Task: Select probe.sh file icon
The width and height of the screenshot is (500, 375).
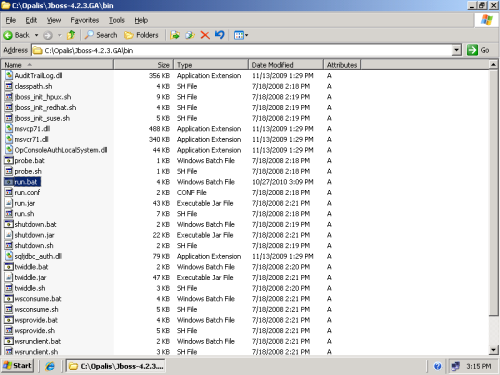Action: (9, 171)
